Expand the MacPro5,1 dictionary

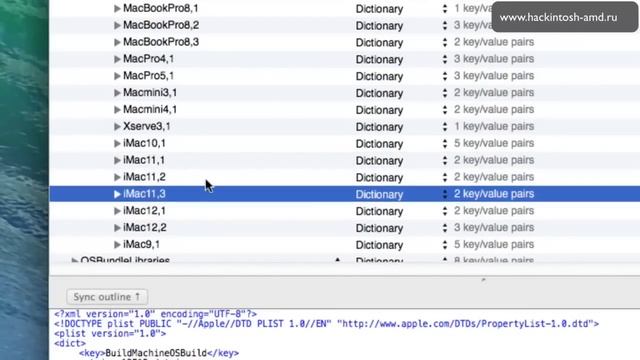pyautogui.click(x=117, y=76)
